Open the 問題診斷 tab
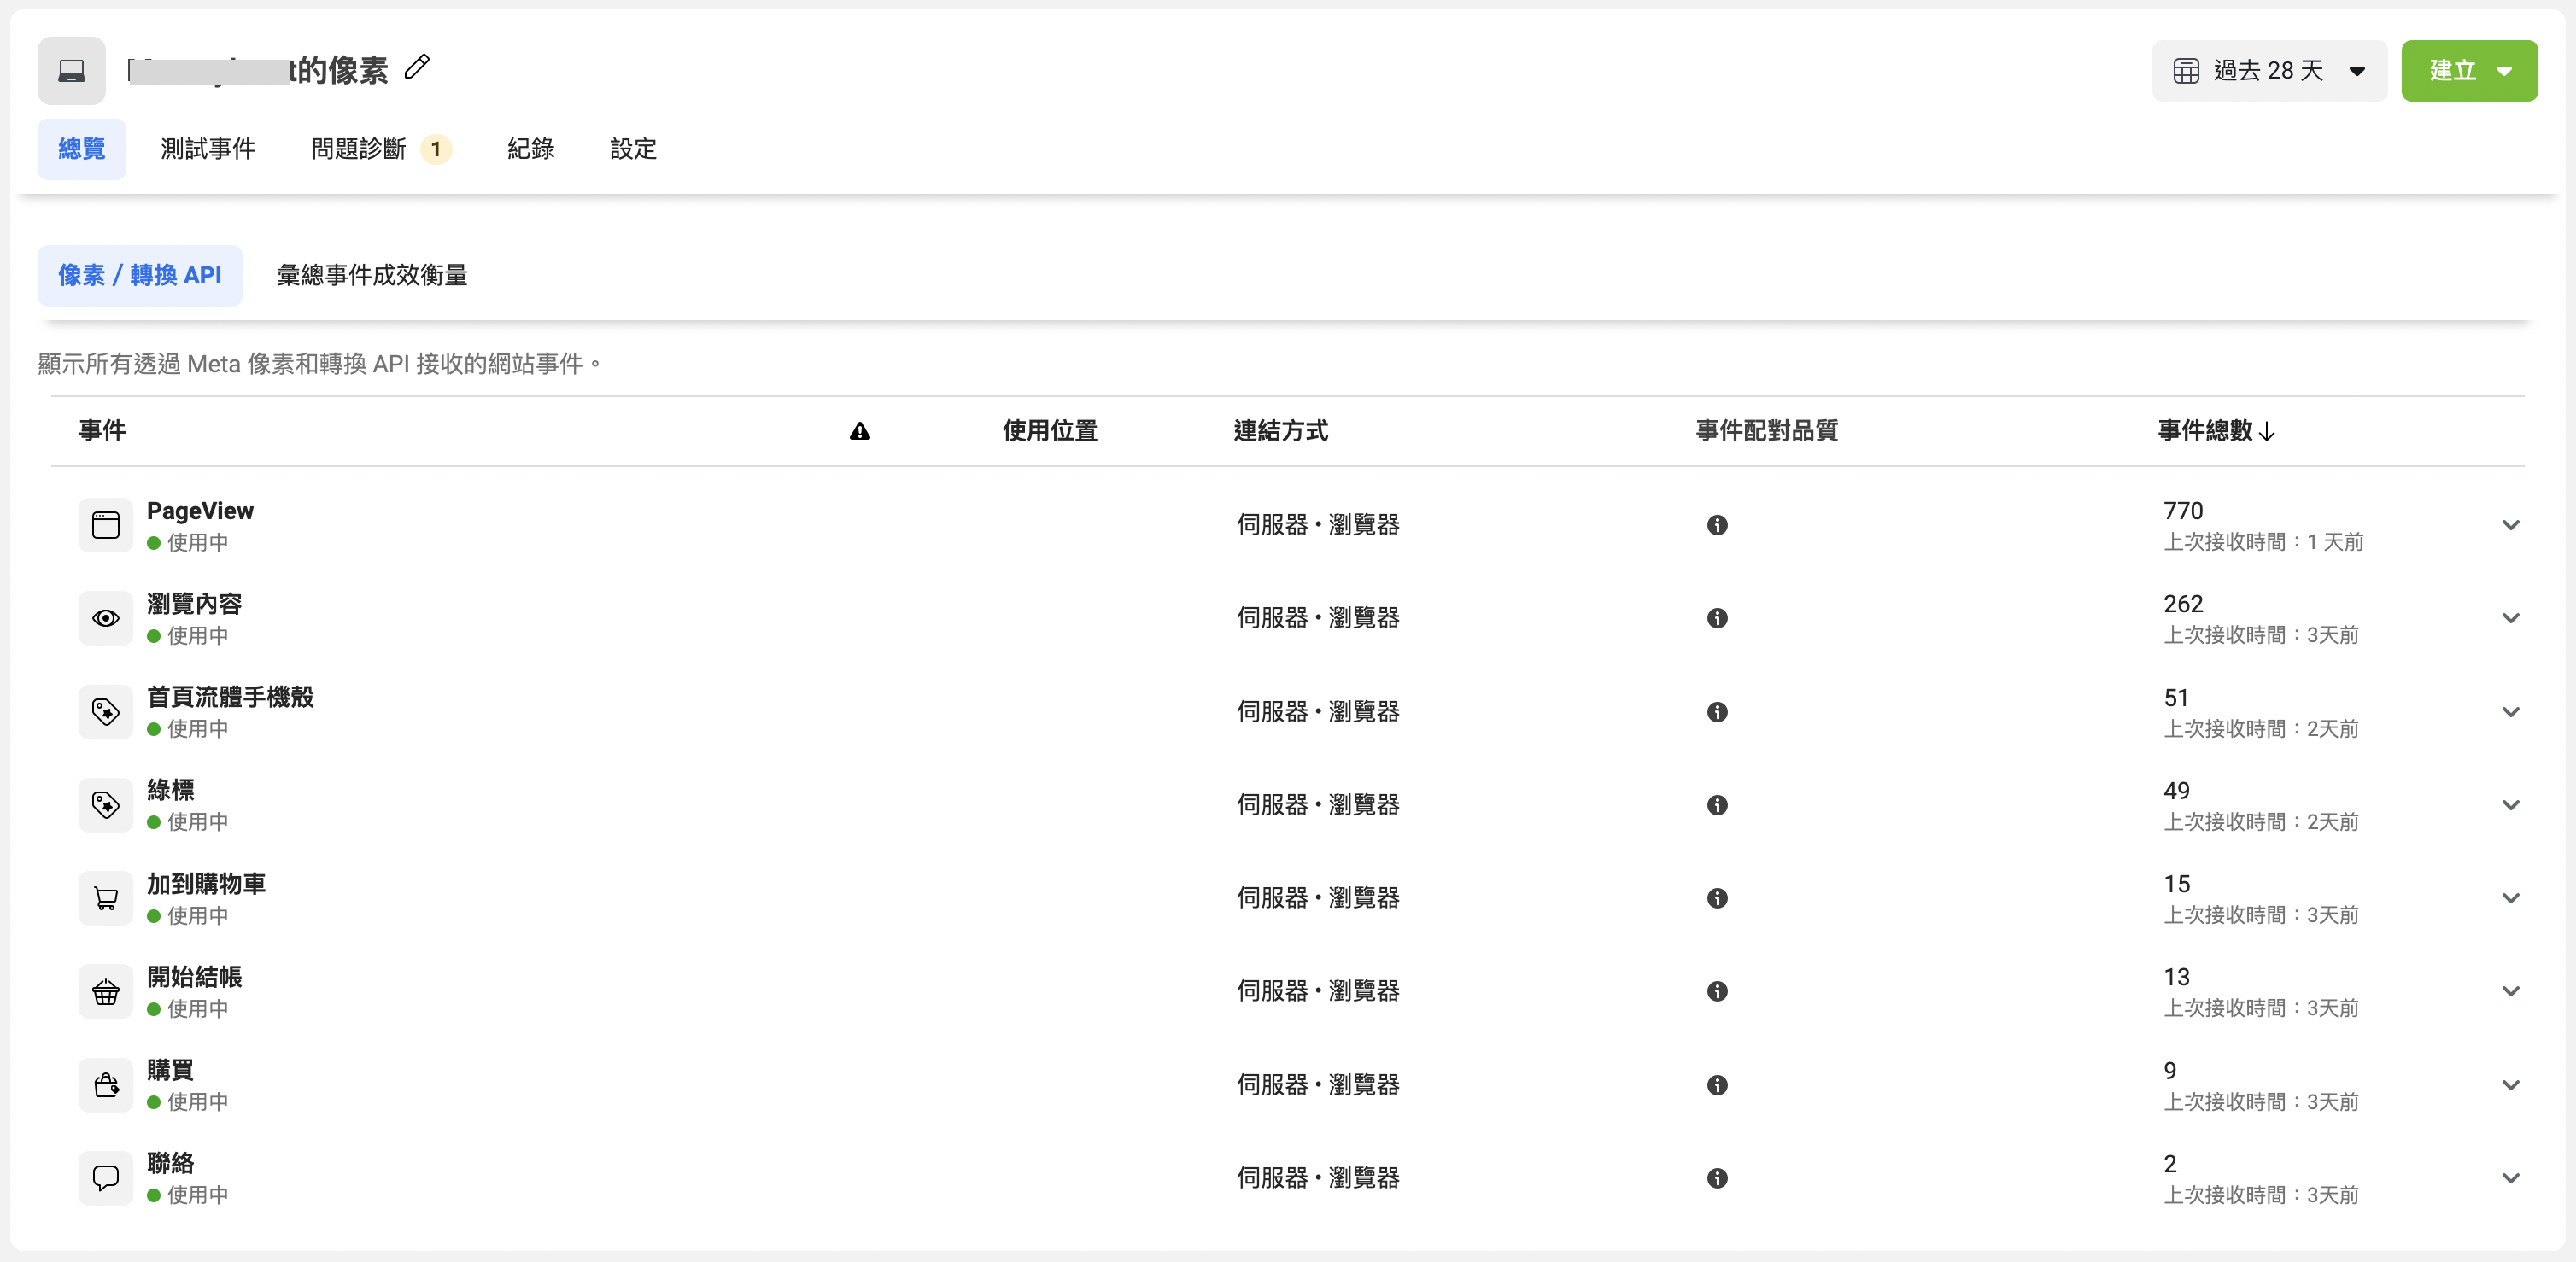 [x=381, y=149]
